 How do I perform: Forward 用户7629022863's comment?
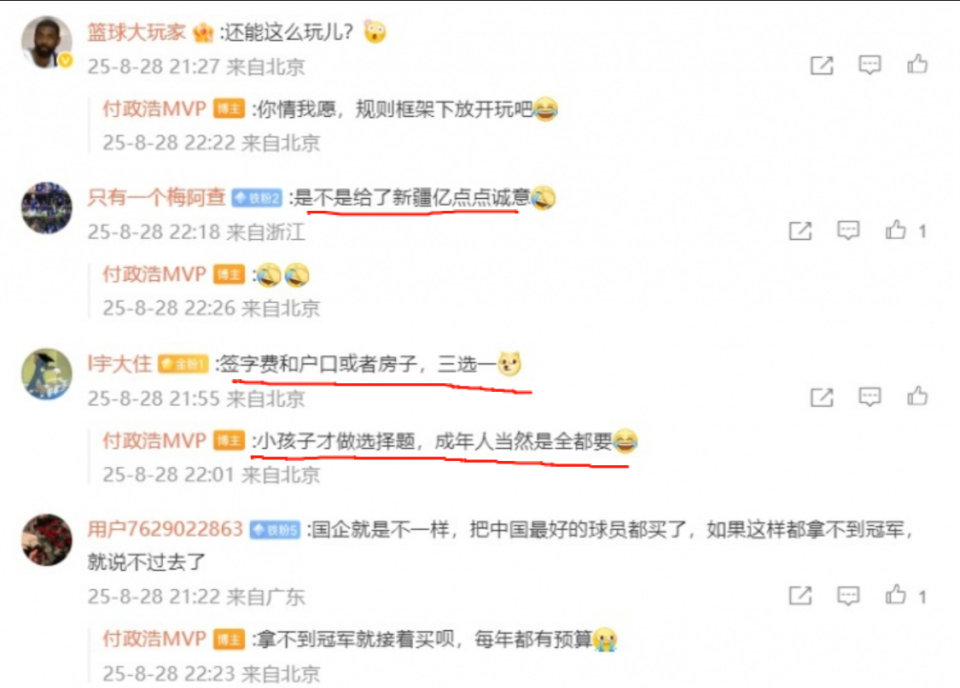800,595
